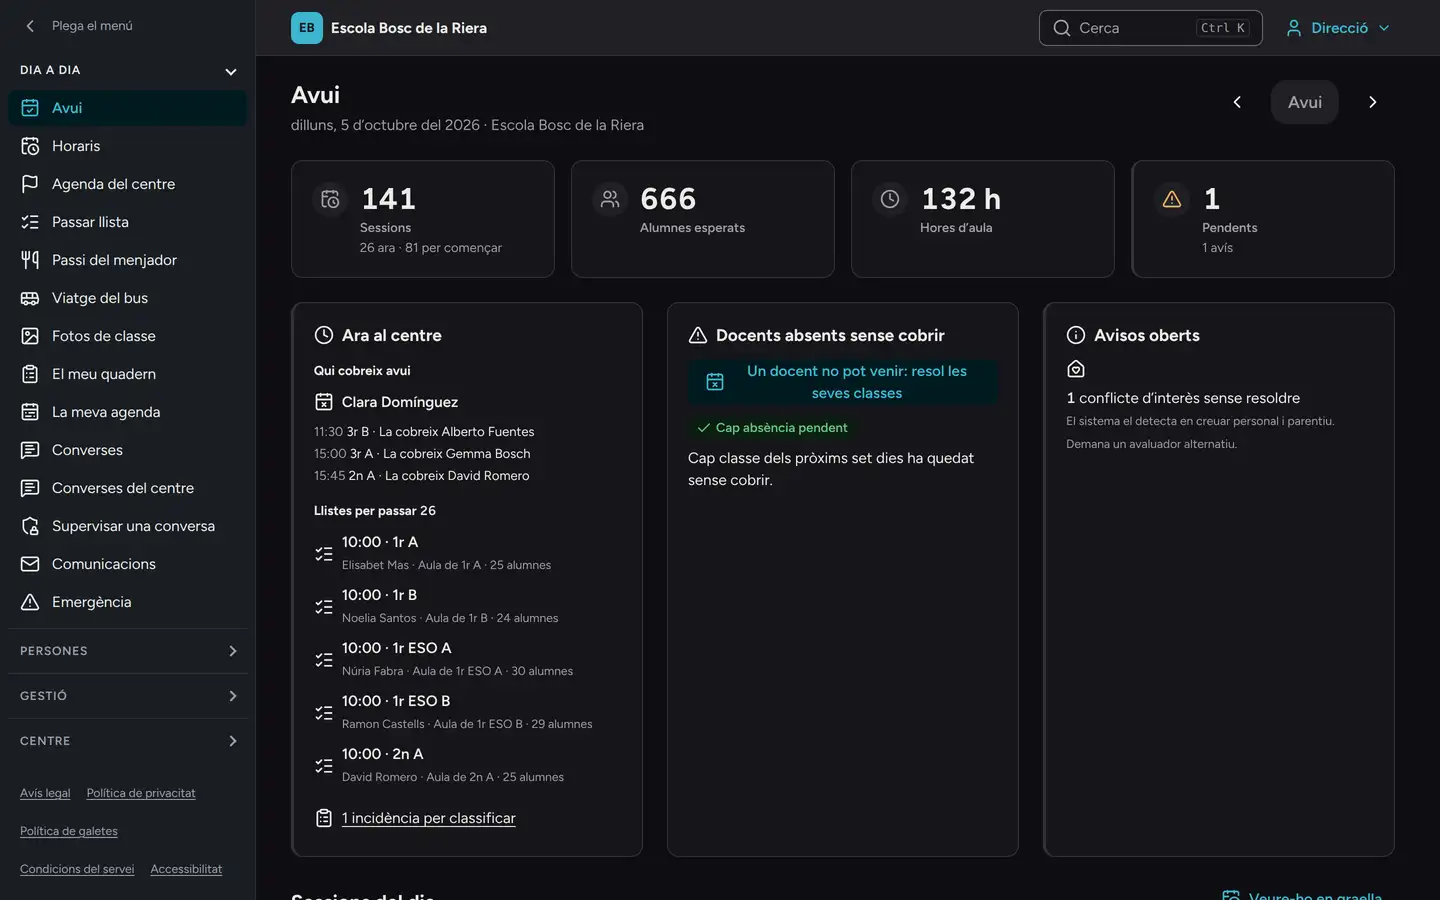Click the Avui date button

click(1305, 102)
